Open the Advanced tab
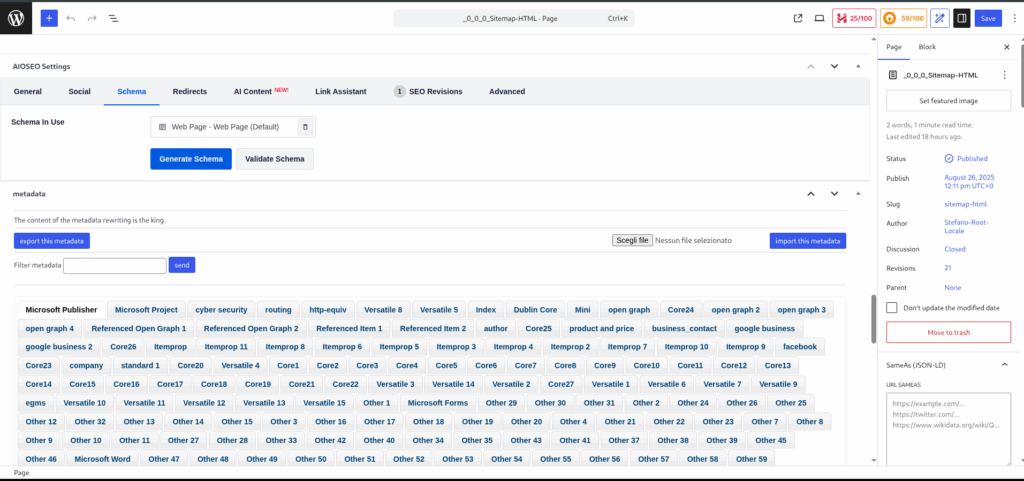1024x481 pixels. point(507,91)
